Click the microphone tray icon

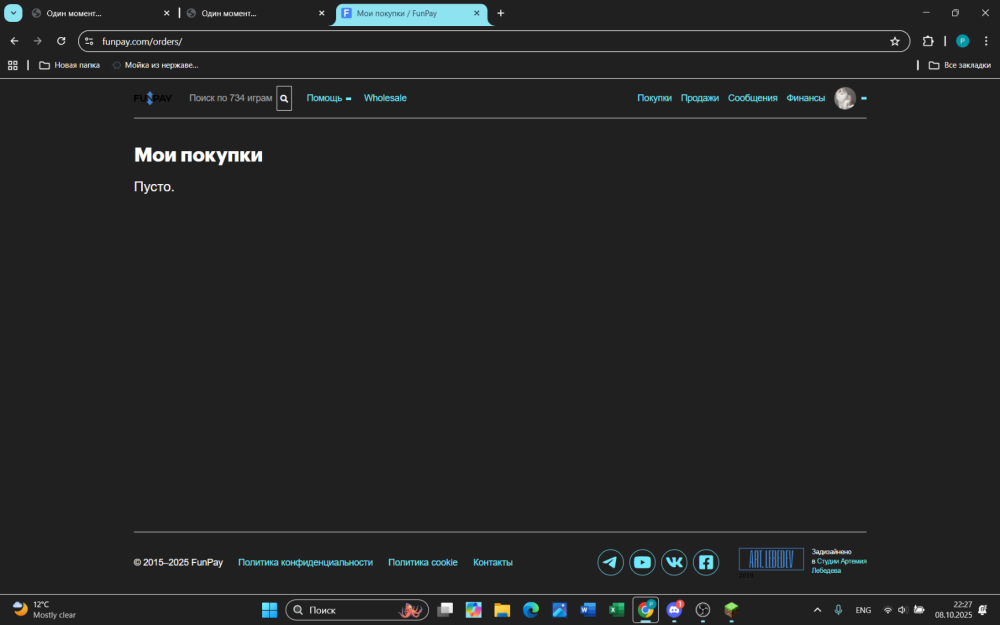click(838, 610)
